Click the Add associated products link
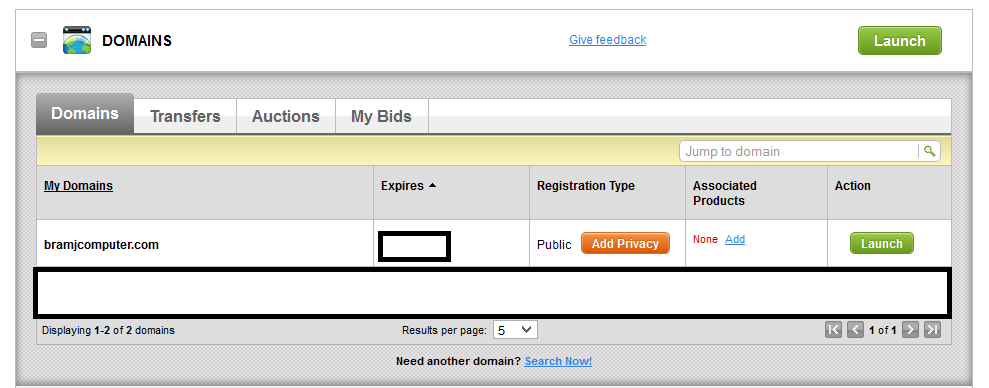 pyautogui.click(x=735, y=239)
